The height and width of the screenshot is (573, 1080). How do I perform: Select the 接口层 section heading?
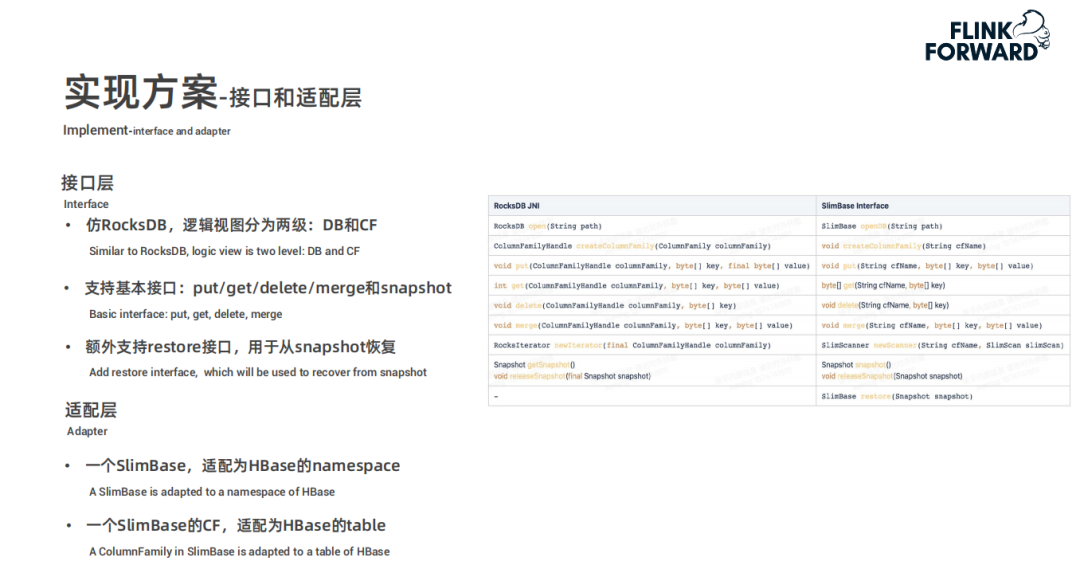pos(87,183)
